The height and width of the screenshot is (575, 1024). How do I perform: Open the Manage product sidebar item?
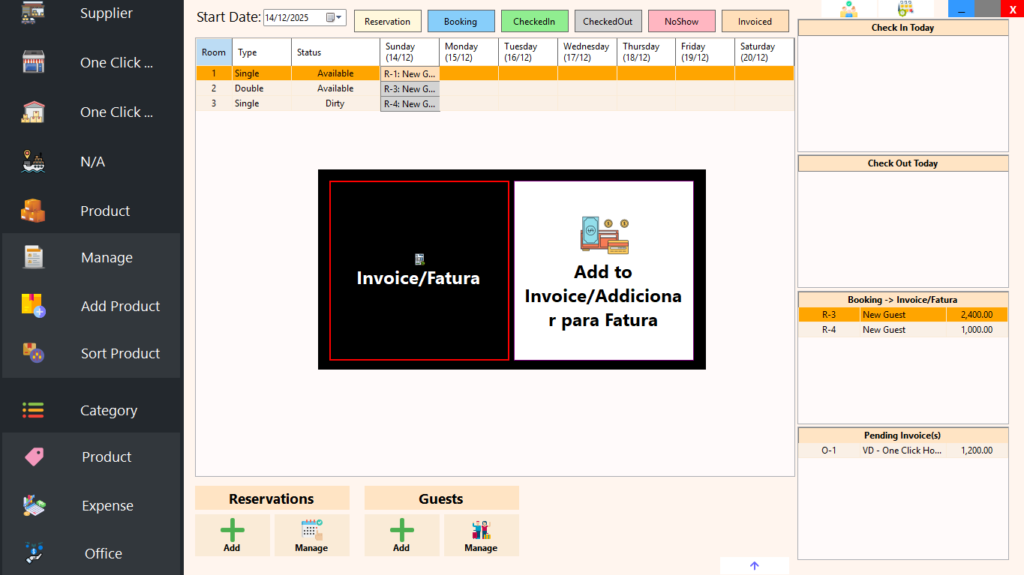[91, 257]
